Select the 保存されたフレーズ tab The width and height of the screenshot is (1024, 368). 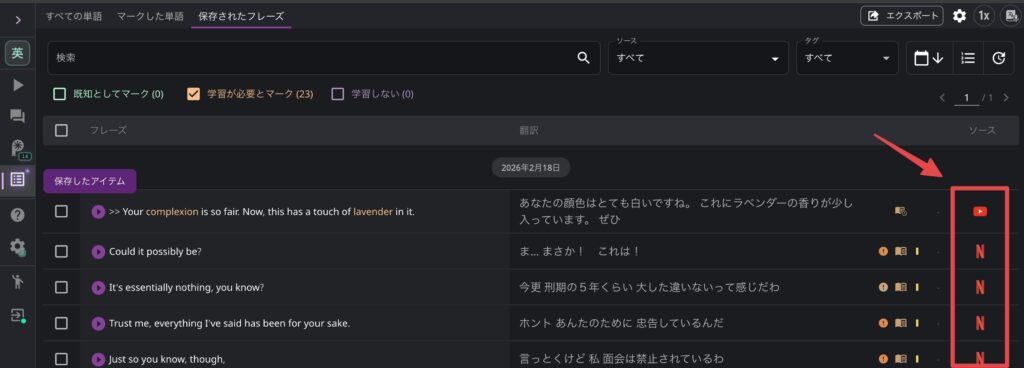241,16
